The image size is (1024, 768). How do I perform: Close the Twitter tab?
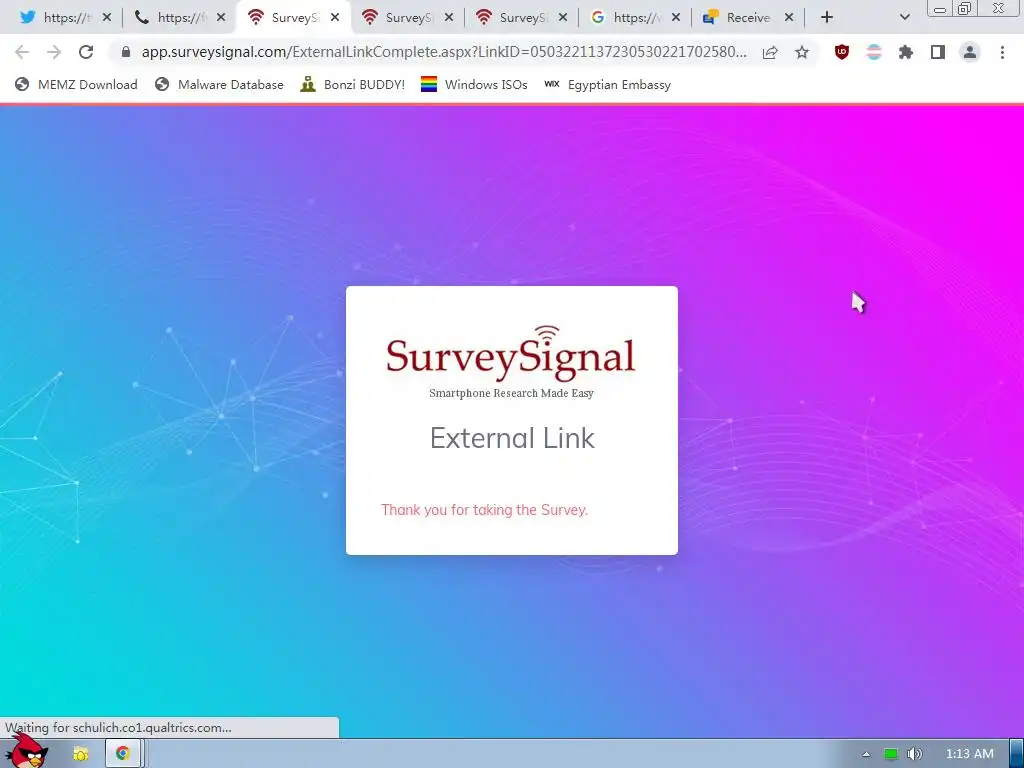(107, 18)
